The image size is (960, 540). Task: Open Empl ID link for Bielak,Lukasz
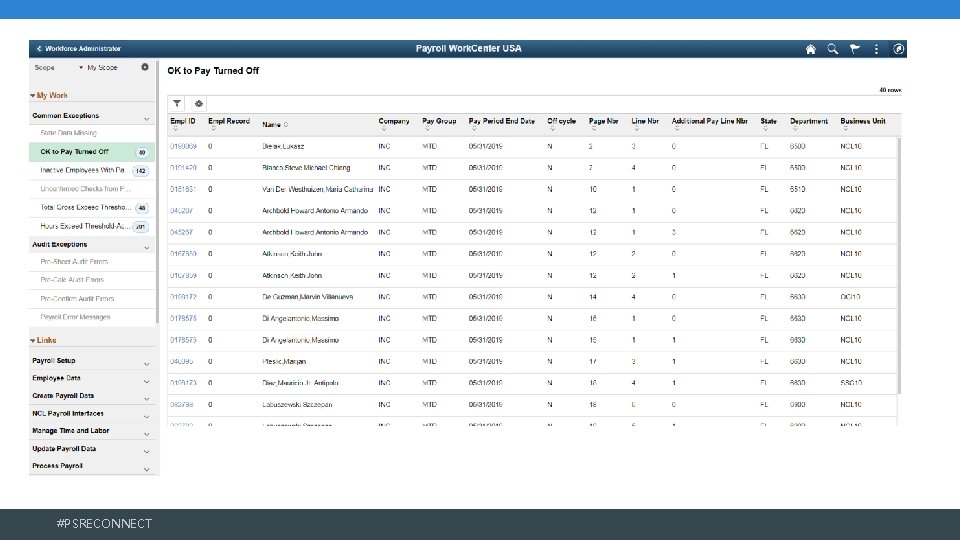pos(183,147)
